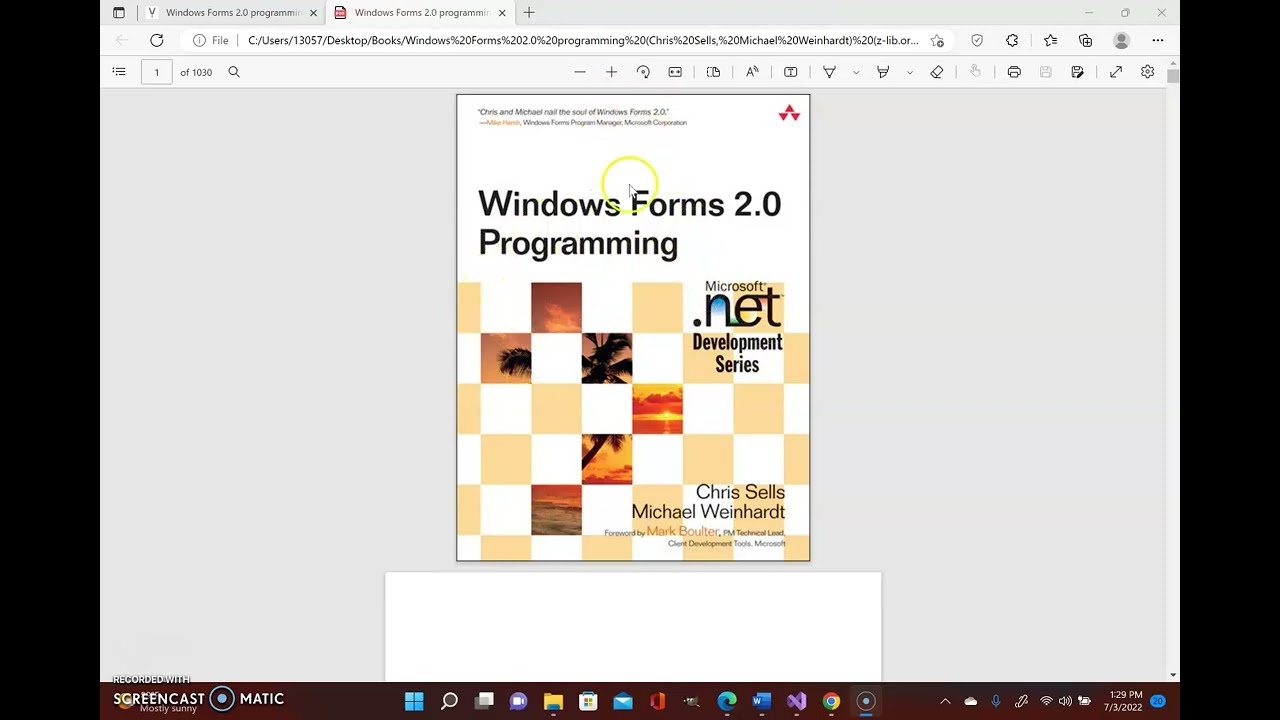Select the Draw pen tool

[829, 72]
